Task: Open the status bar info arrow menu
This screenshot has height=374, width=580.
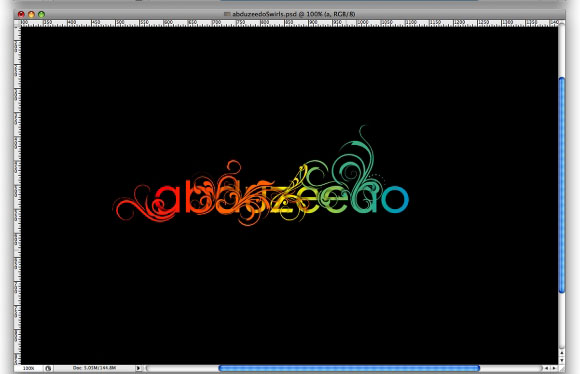Action: pos(138,368)
